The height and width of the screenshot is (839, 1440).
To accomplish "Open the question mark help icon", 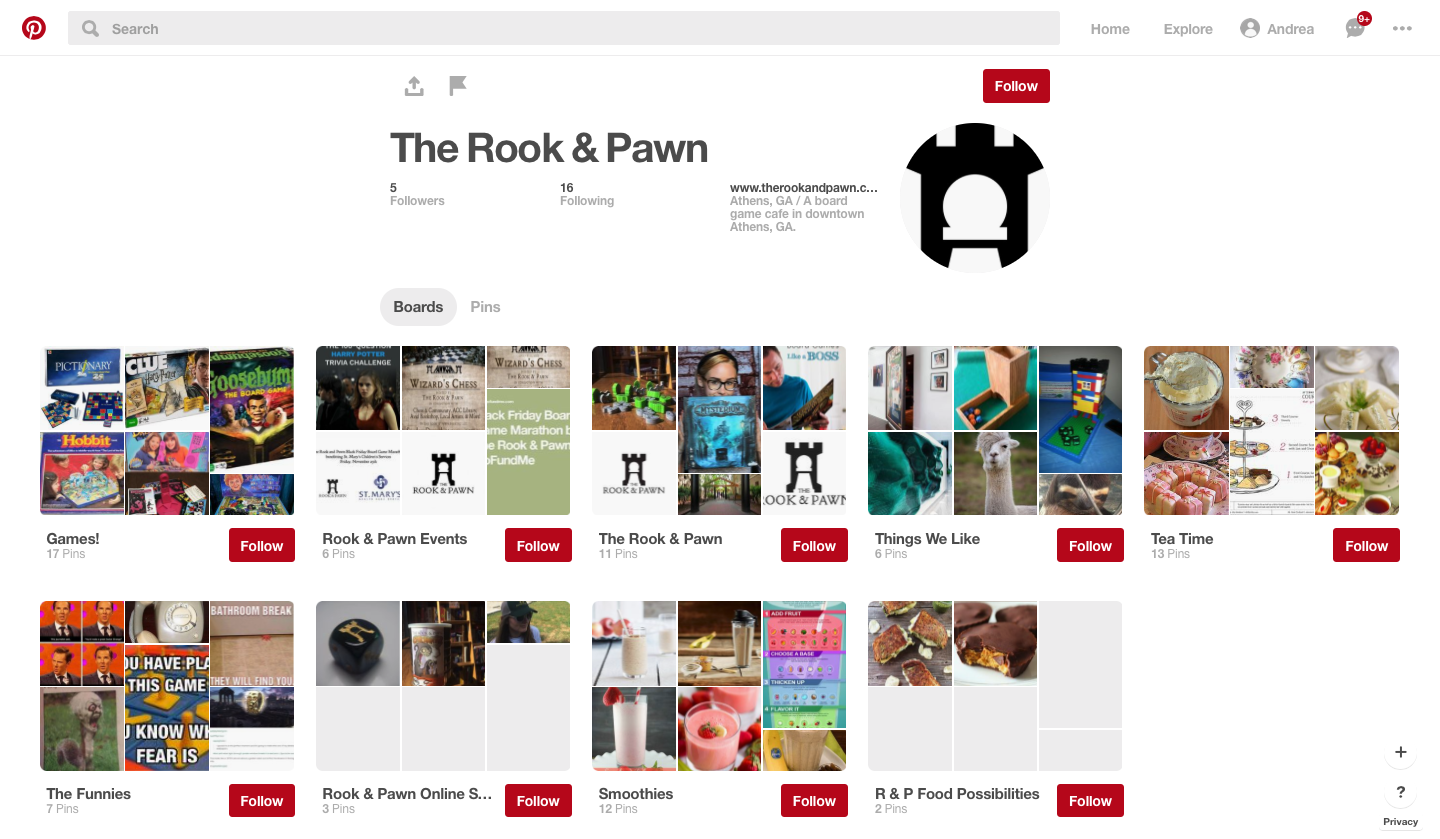I will tap(1400, 793).
